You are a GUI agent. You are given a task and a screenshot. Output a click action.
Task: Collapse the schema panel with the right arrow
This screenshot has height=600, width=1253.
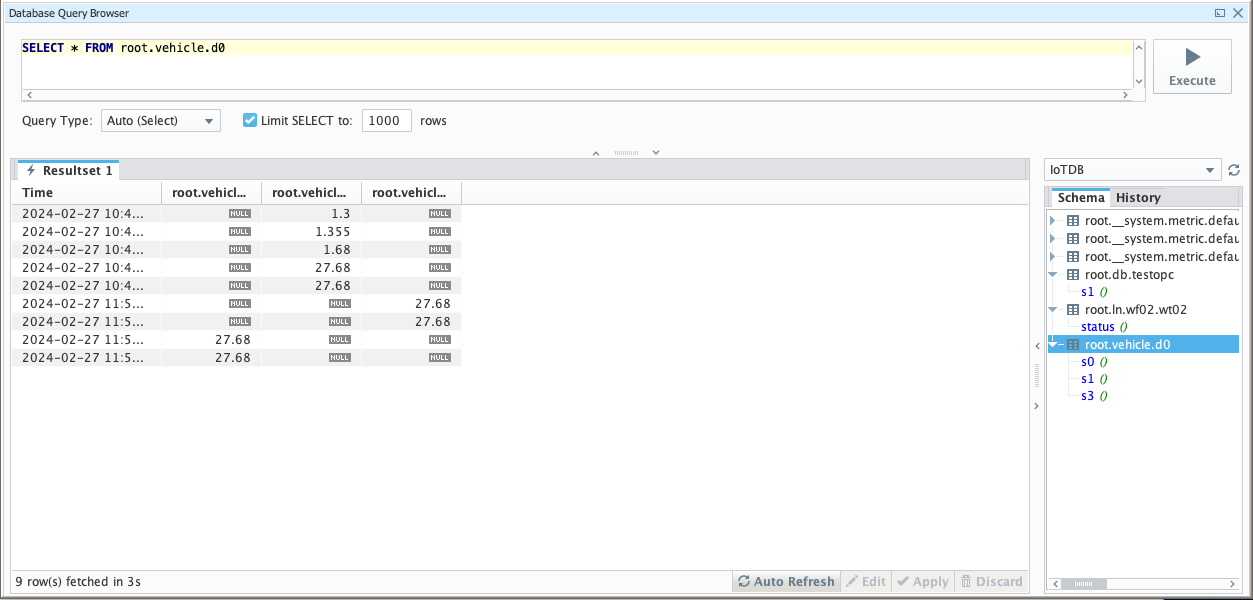tap(1036, 405)
